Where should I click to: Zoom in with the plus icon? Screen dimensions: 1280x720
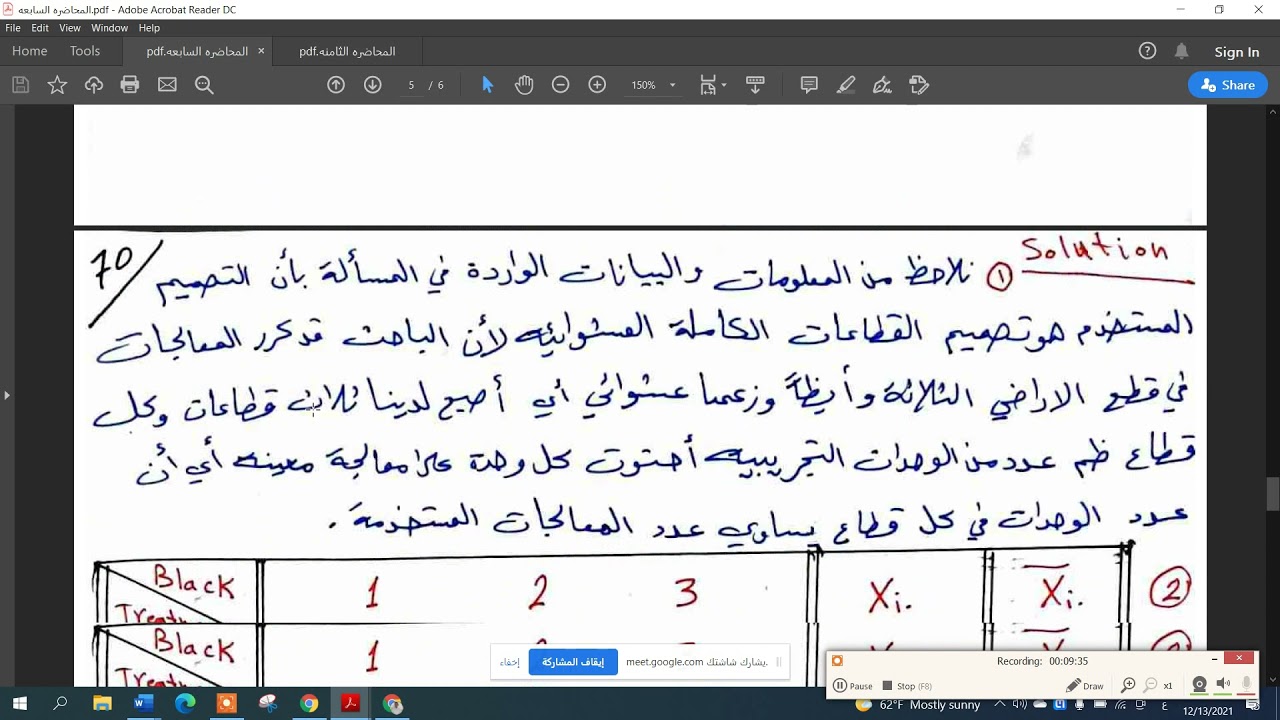[597, 85]
